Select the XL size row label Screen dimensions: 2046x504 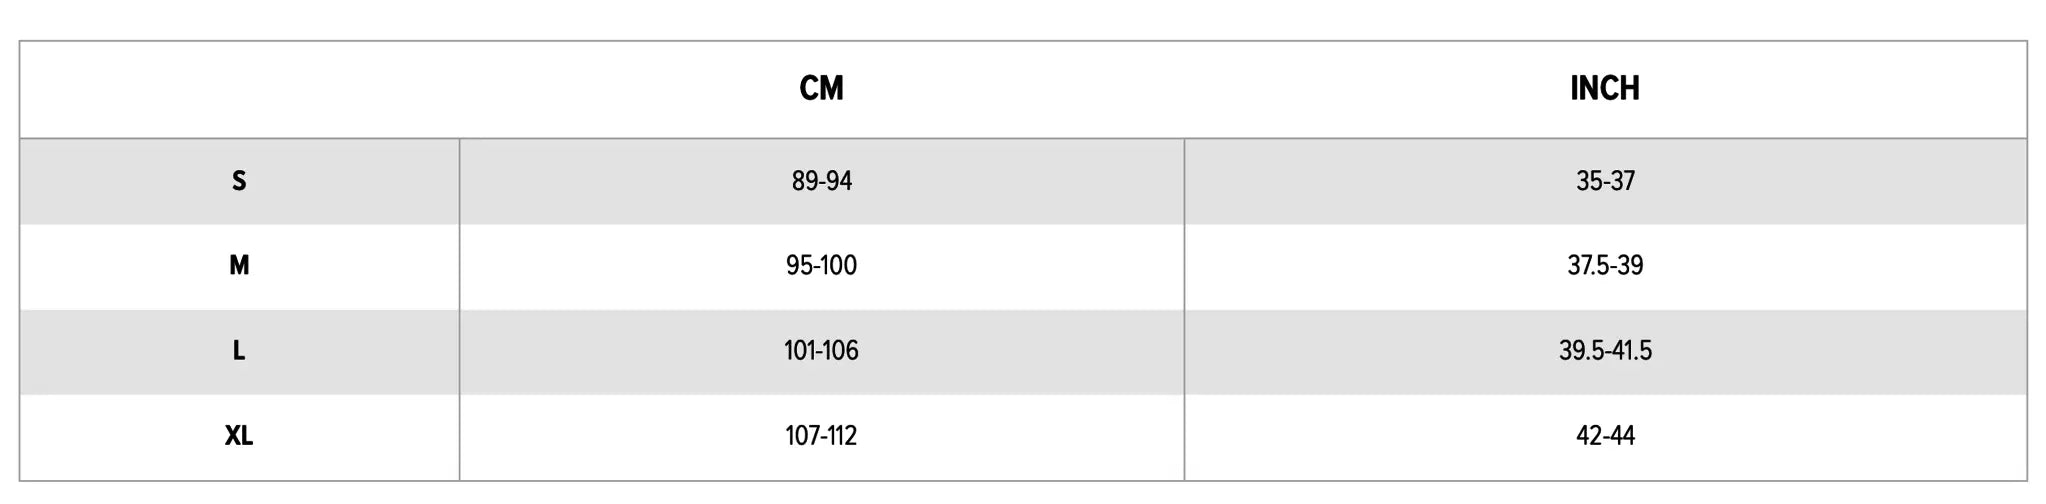[239, 436]
